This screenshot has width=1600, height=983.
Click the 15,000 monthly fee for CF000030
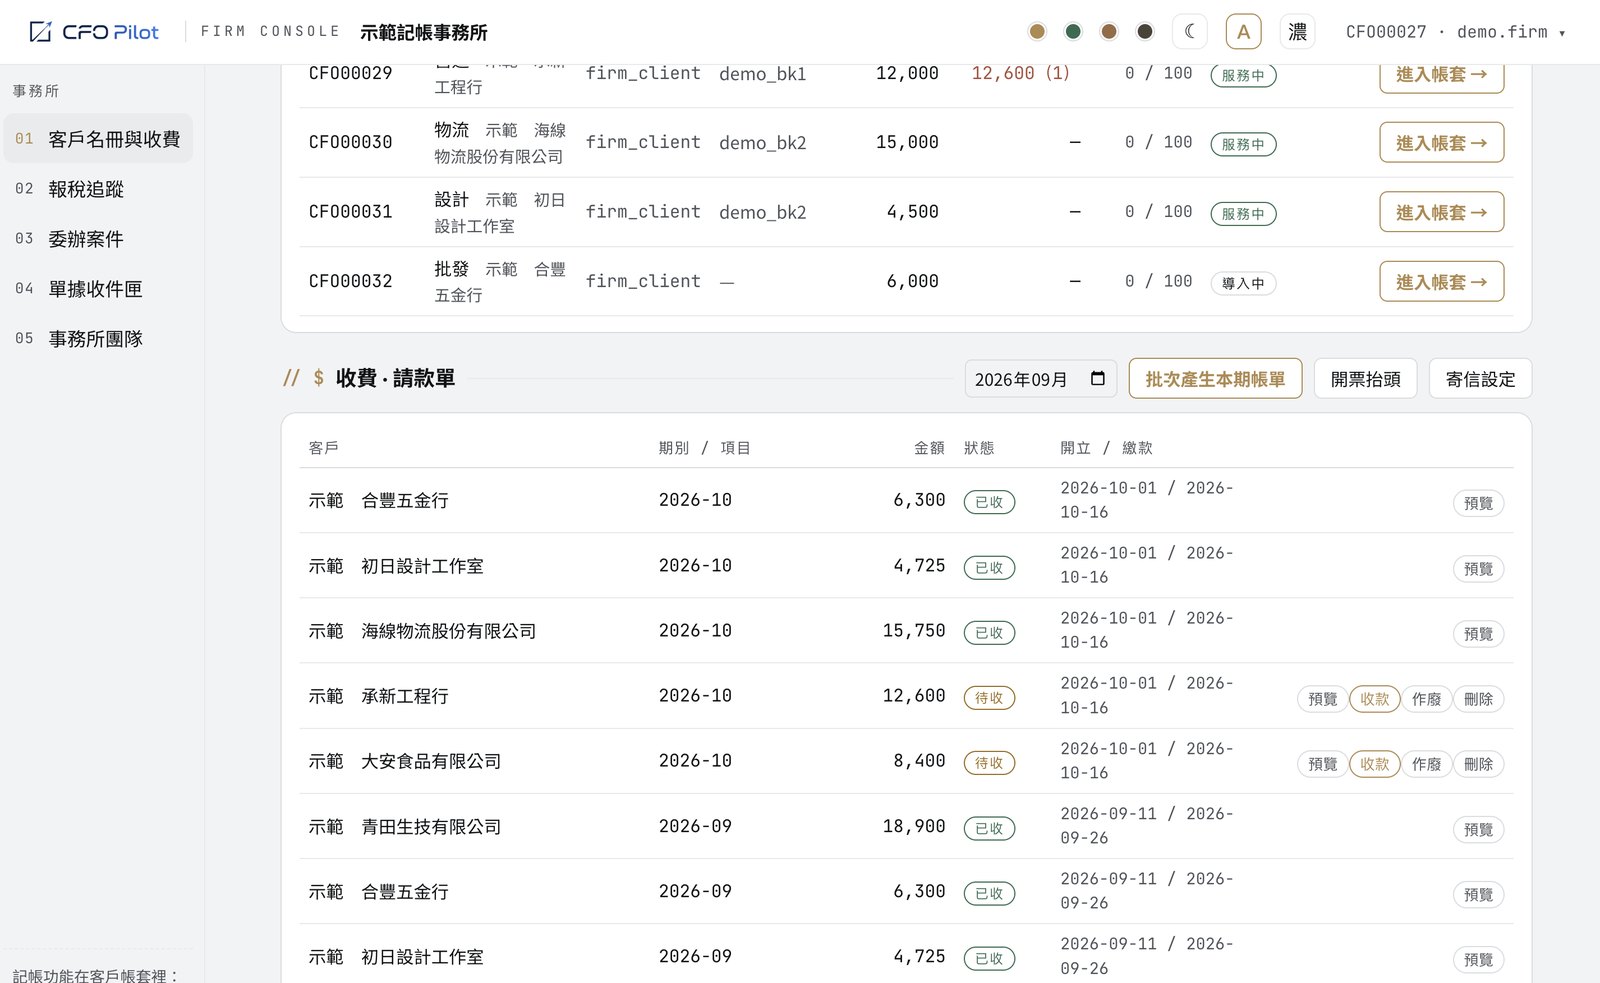click(907, 142)
